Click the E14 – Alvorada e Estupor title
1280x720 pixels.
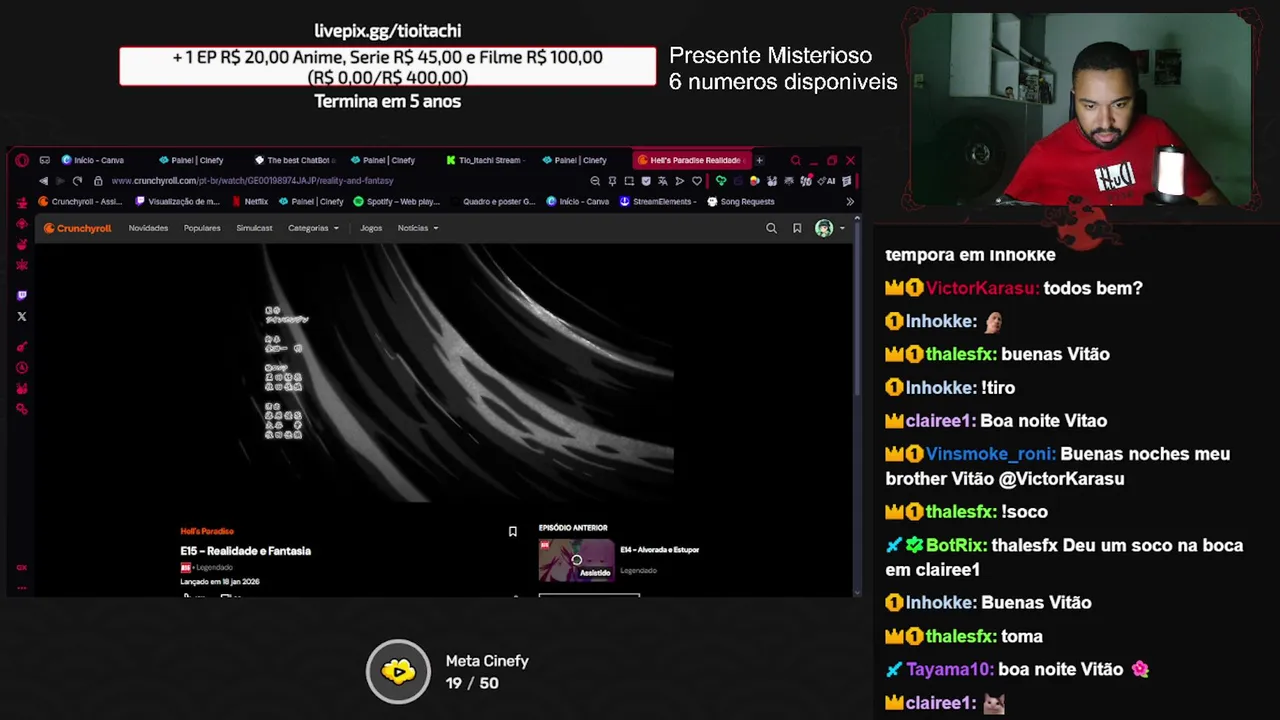tap(660, 549)
